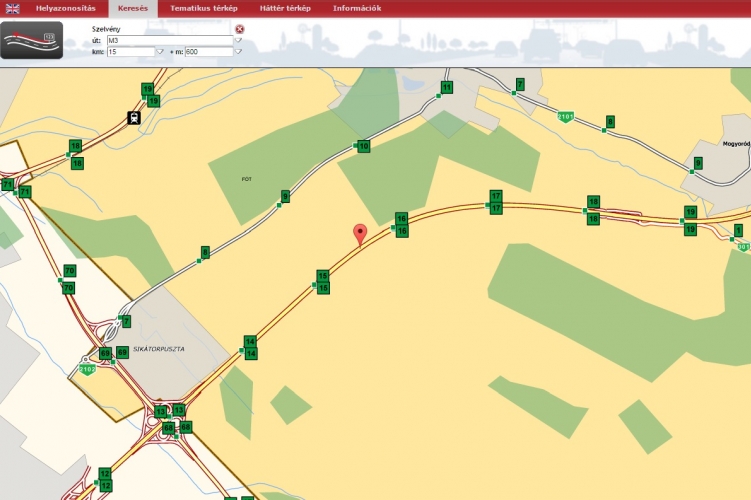The width and height of the screenshot is (751, 500).
Task: Expand the út road dropdown
Action: tap(239, 41)
